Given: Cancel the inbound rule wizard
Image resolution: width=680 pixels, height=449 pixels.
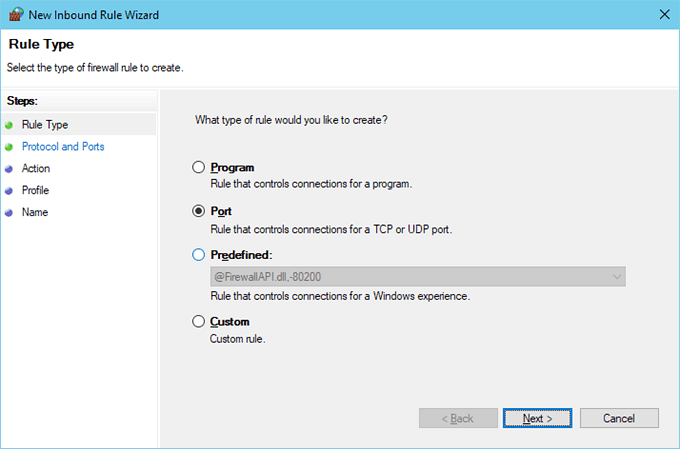Looking at the screenshot, I should 619,418.
